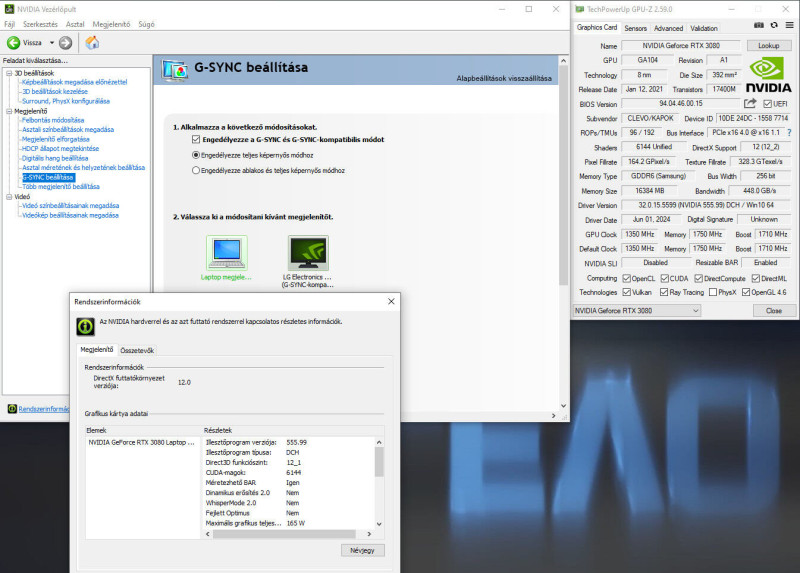Screen dimensions: 800x573
Task: Switch to the Validation tab in GPU-Z
Action: coord(704,28)
